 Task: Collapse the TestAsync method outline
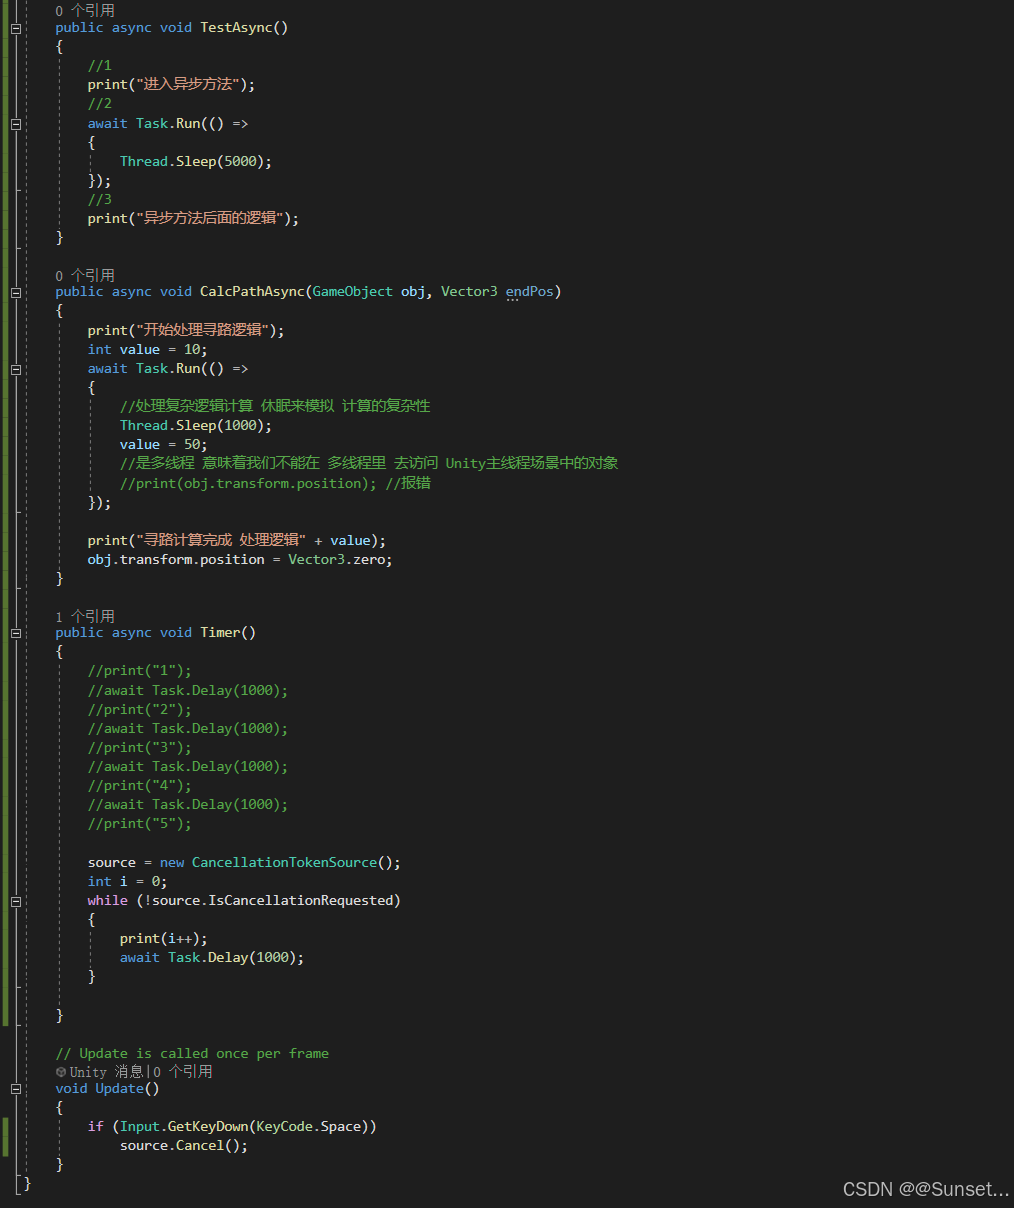click(16, 28)
